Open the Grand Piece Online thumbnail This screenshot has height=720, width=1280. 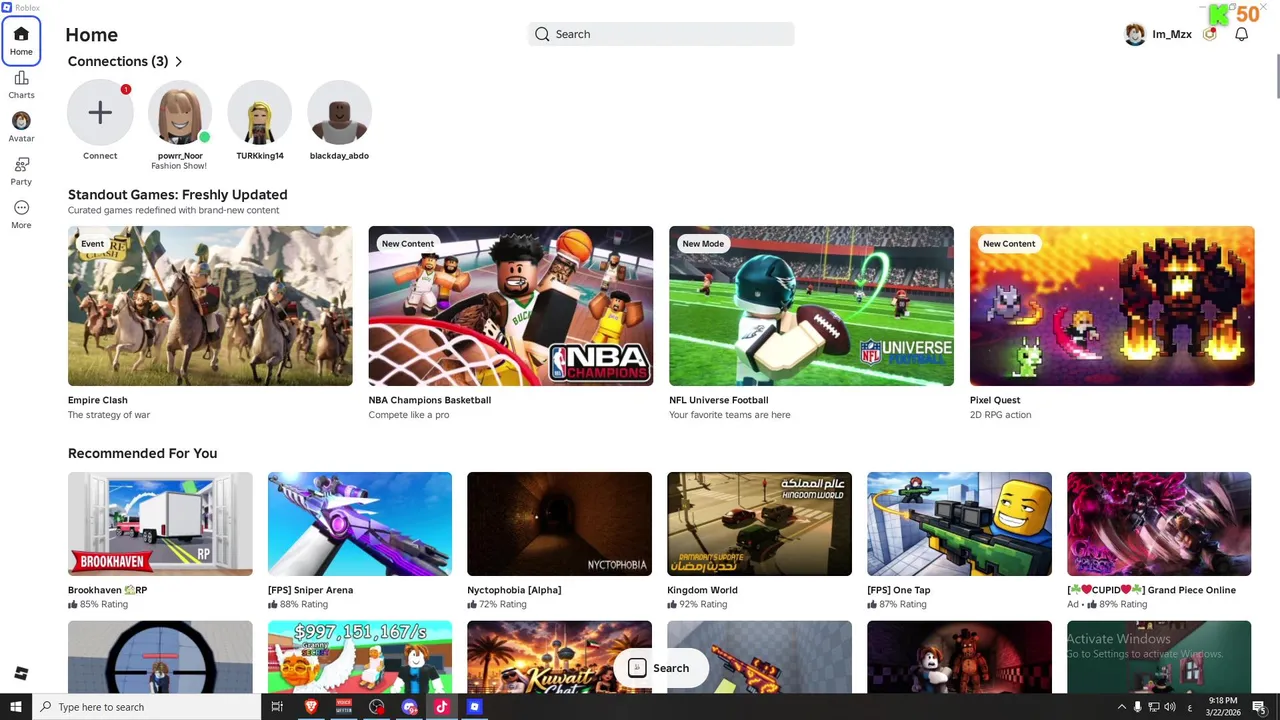pos(1159,524)
